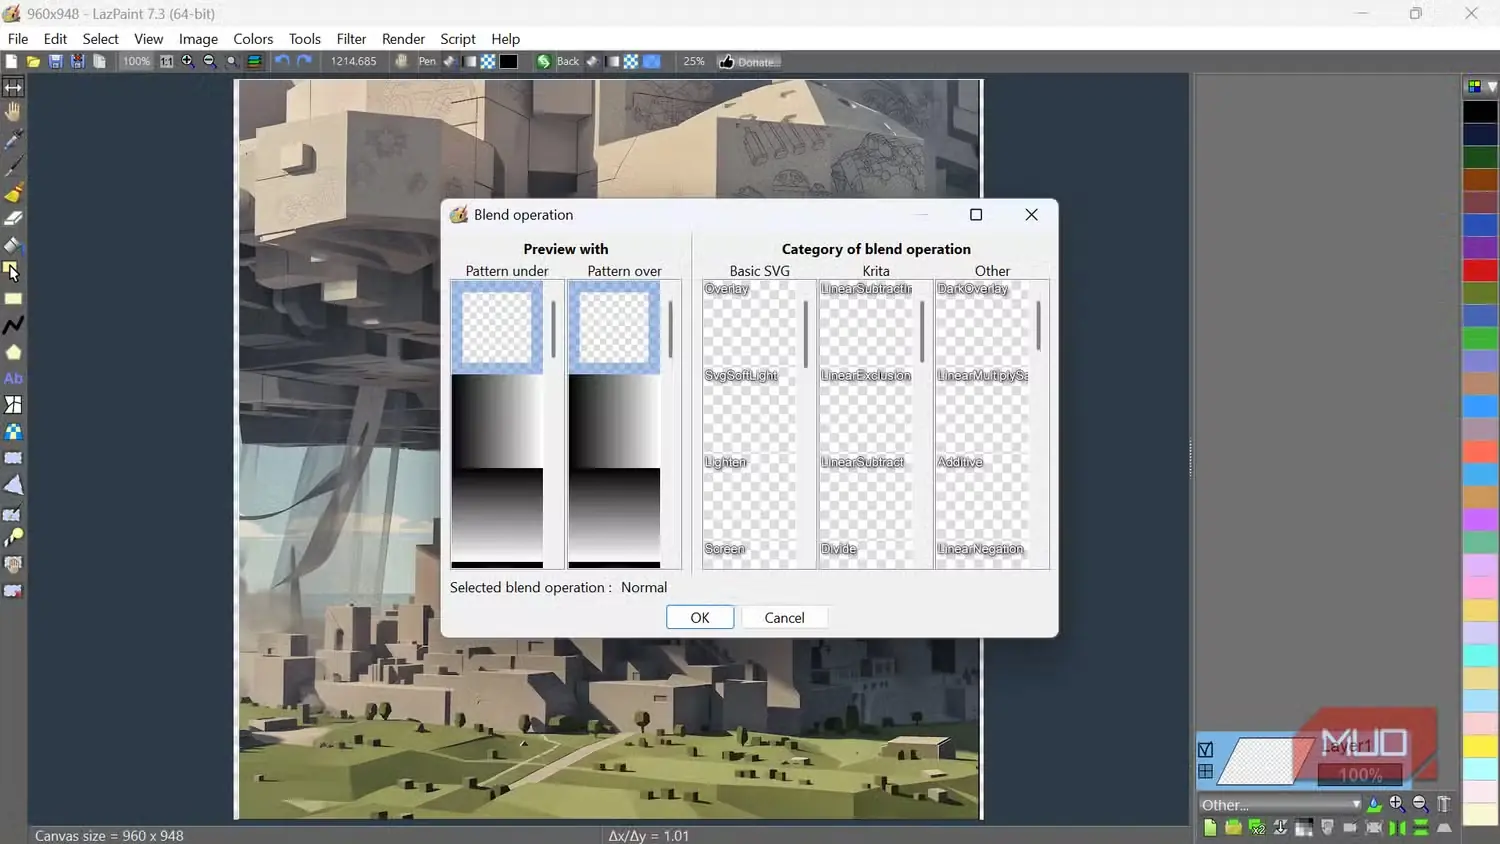
Task: Pick the red swatch in palette
Action: coord(1480,270)
